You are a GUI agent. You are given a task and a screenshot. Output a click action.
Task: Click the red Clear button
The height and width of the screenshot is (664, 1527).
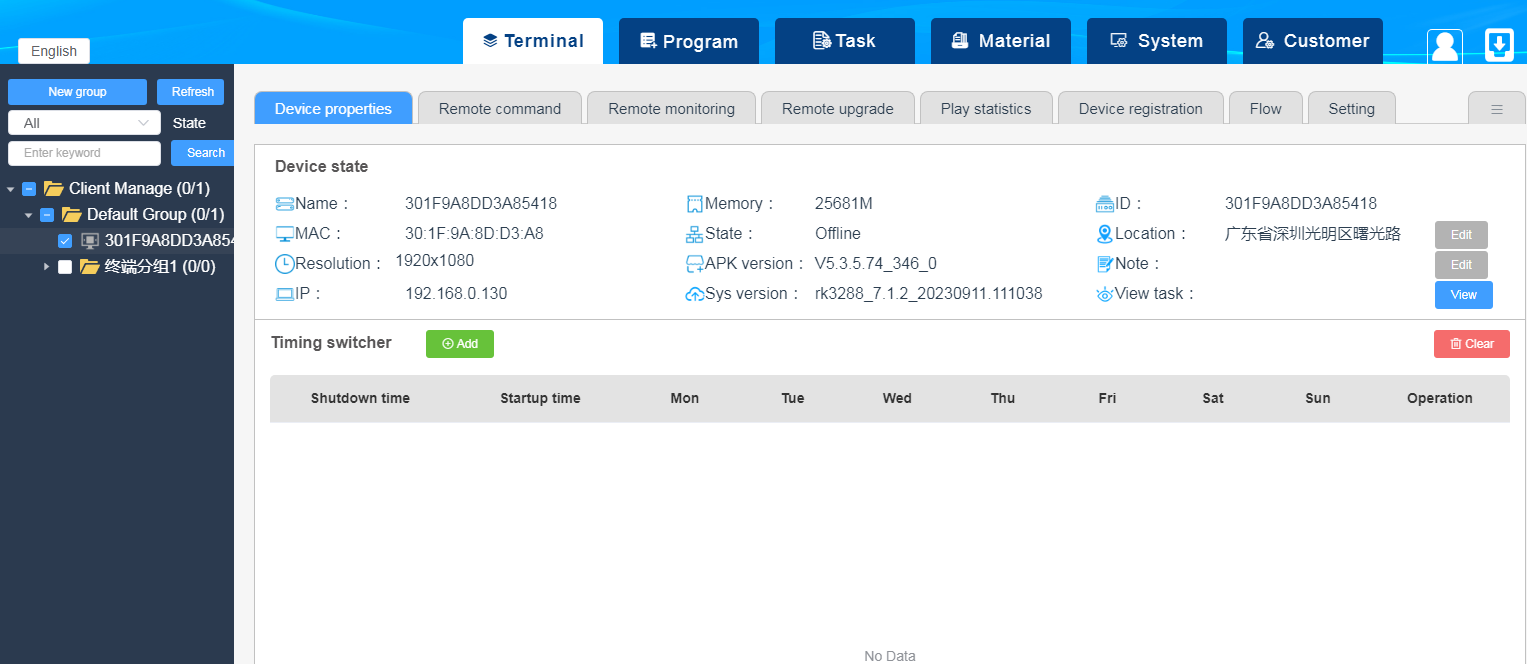[1471, 344]
